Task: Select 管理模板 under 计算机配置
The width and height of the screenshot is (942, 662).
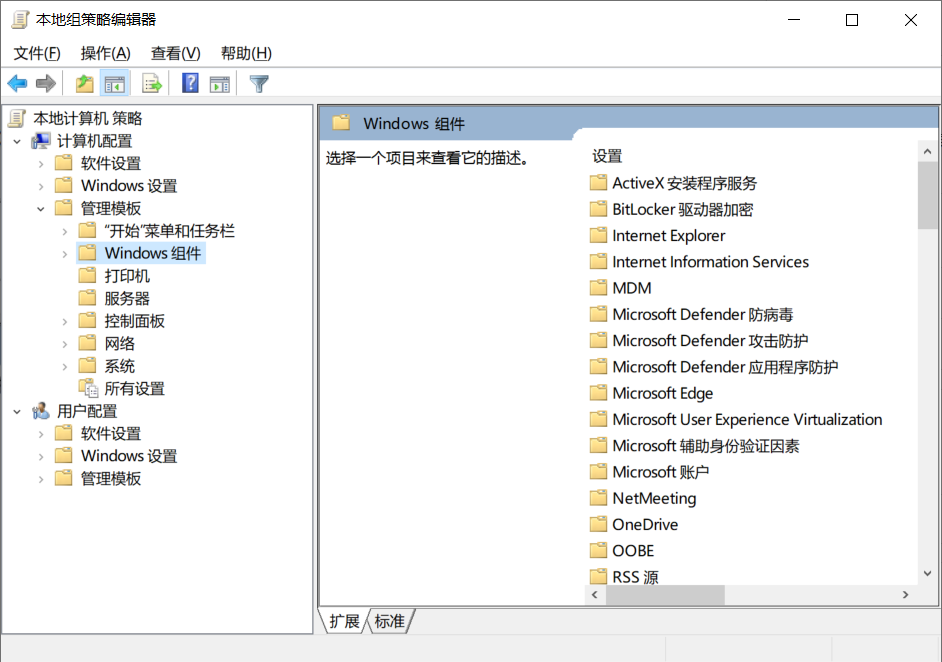Action: (x=111, y=208)
